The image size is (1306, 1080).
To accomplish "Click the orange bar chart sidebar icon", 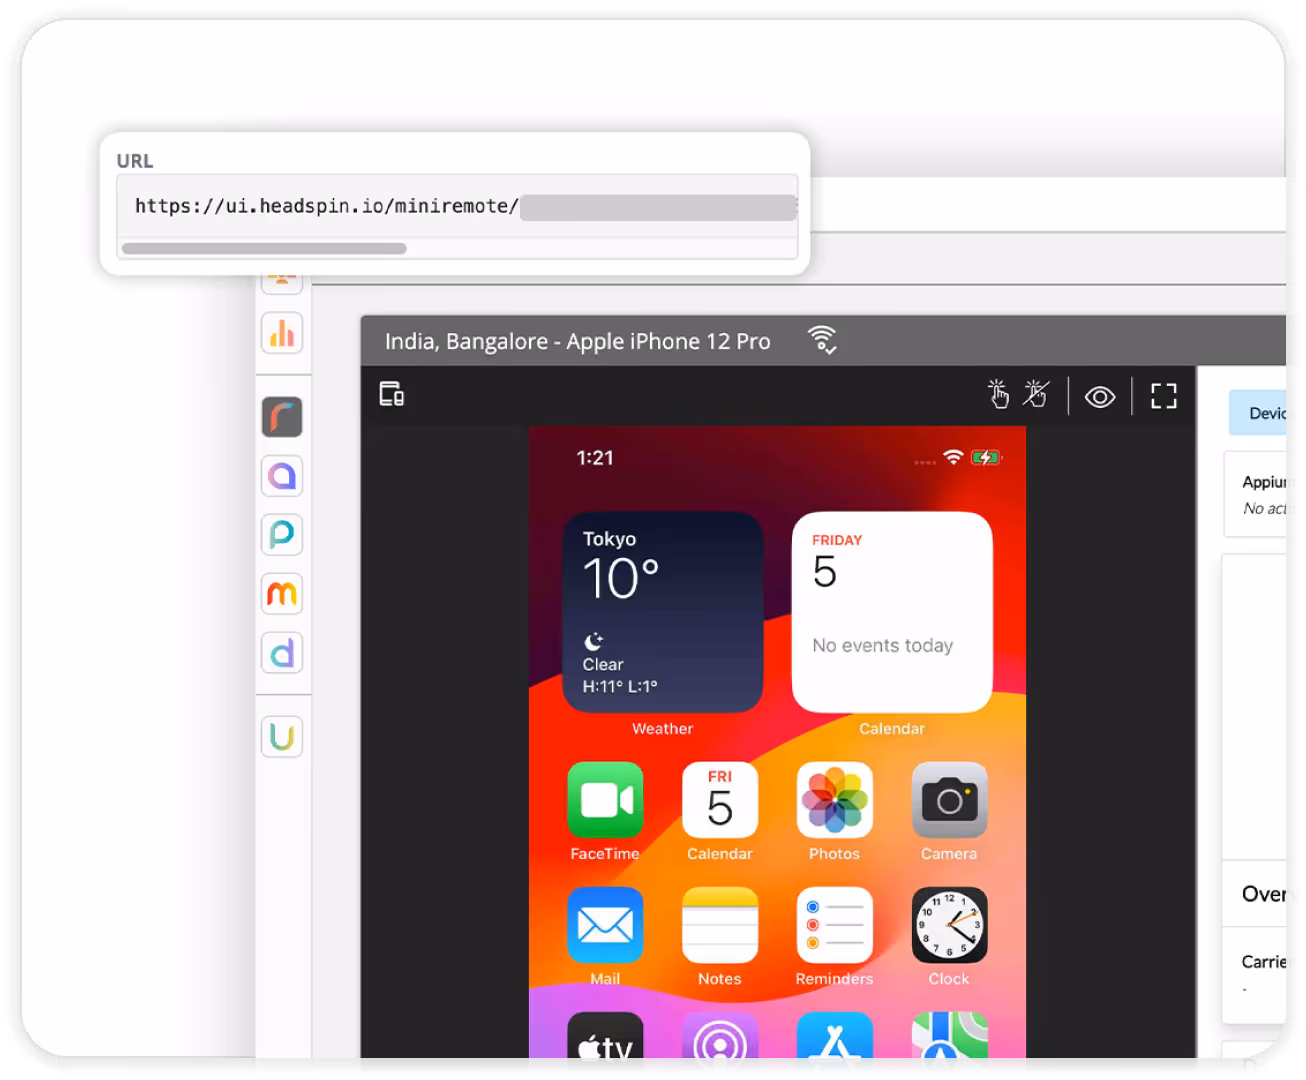I will pyautogui.click(x=282, y=333).
